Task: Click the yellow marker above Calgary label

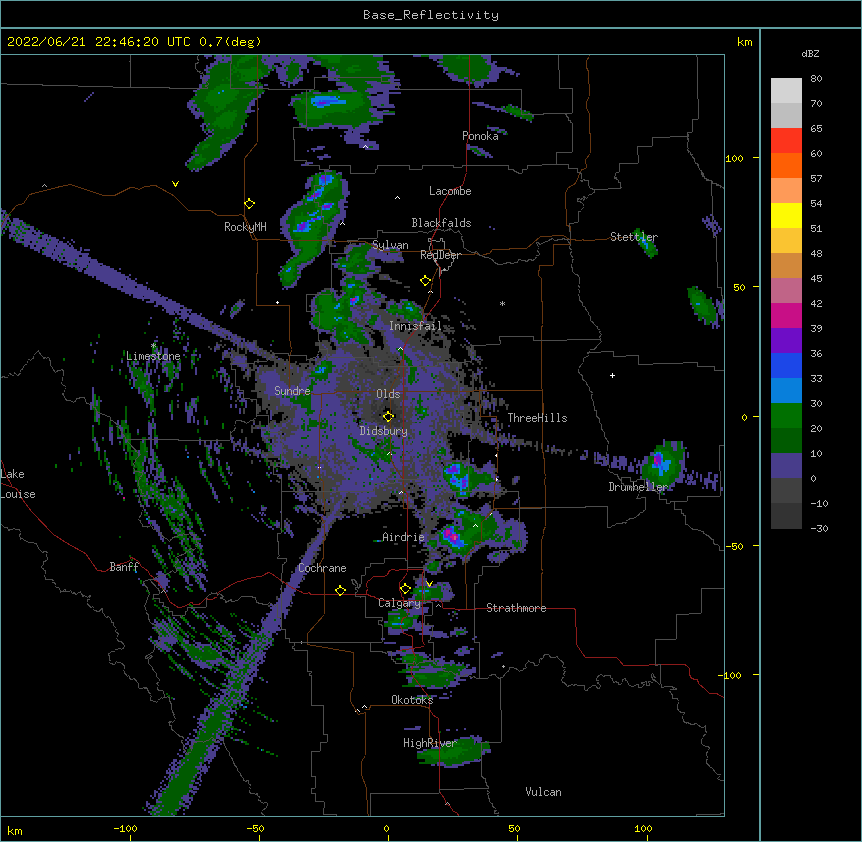Action: pyautogui.click(x=405, y=589)
